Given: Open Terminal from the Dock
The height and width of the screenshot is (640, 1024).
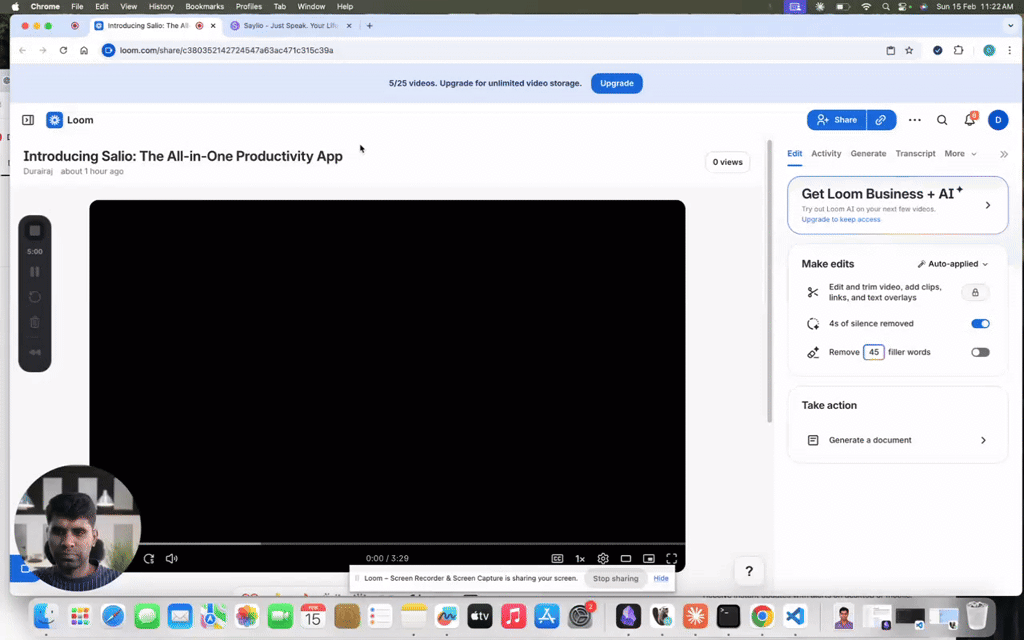Looking at the screenshot, I should (x=728, y=616).
